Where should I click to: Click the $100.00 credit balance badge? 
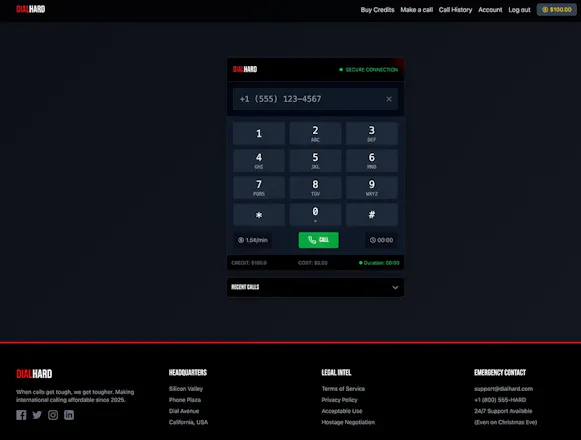[557, 10]
